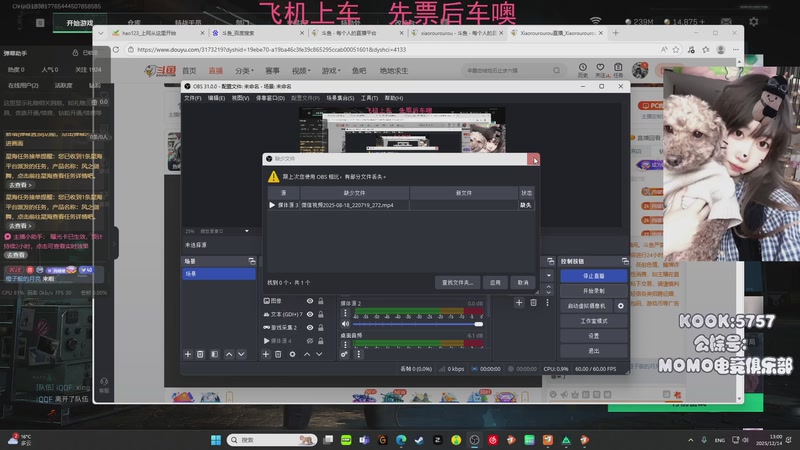Toggle lock on 图像 source

pyautogui.click(x=321, y=301)
